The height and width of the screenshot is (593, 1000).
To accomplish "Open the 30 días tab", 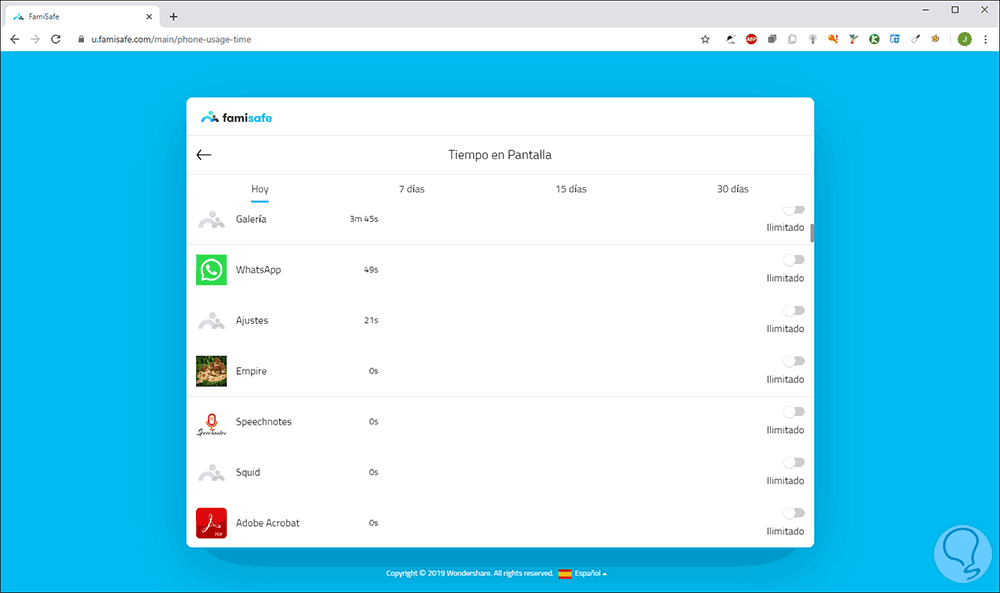I will click(x=732, y=189).
